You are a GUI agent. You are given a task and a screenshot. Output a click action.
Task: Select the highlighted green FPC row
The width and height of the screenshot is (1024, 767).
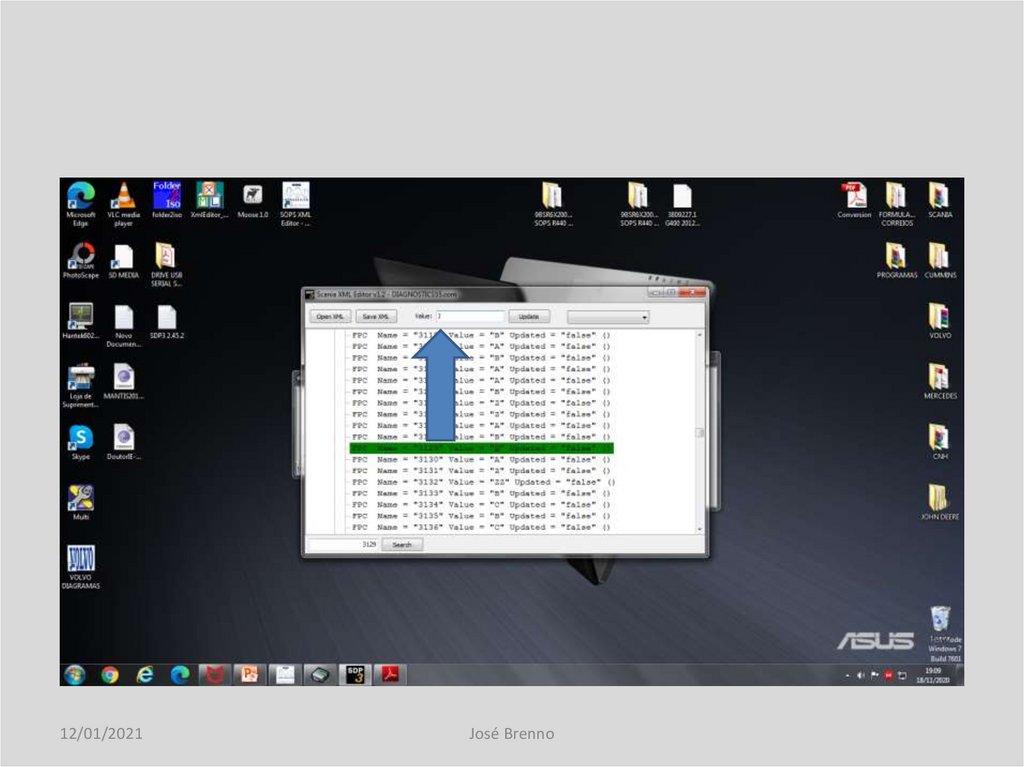(481, 448)
